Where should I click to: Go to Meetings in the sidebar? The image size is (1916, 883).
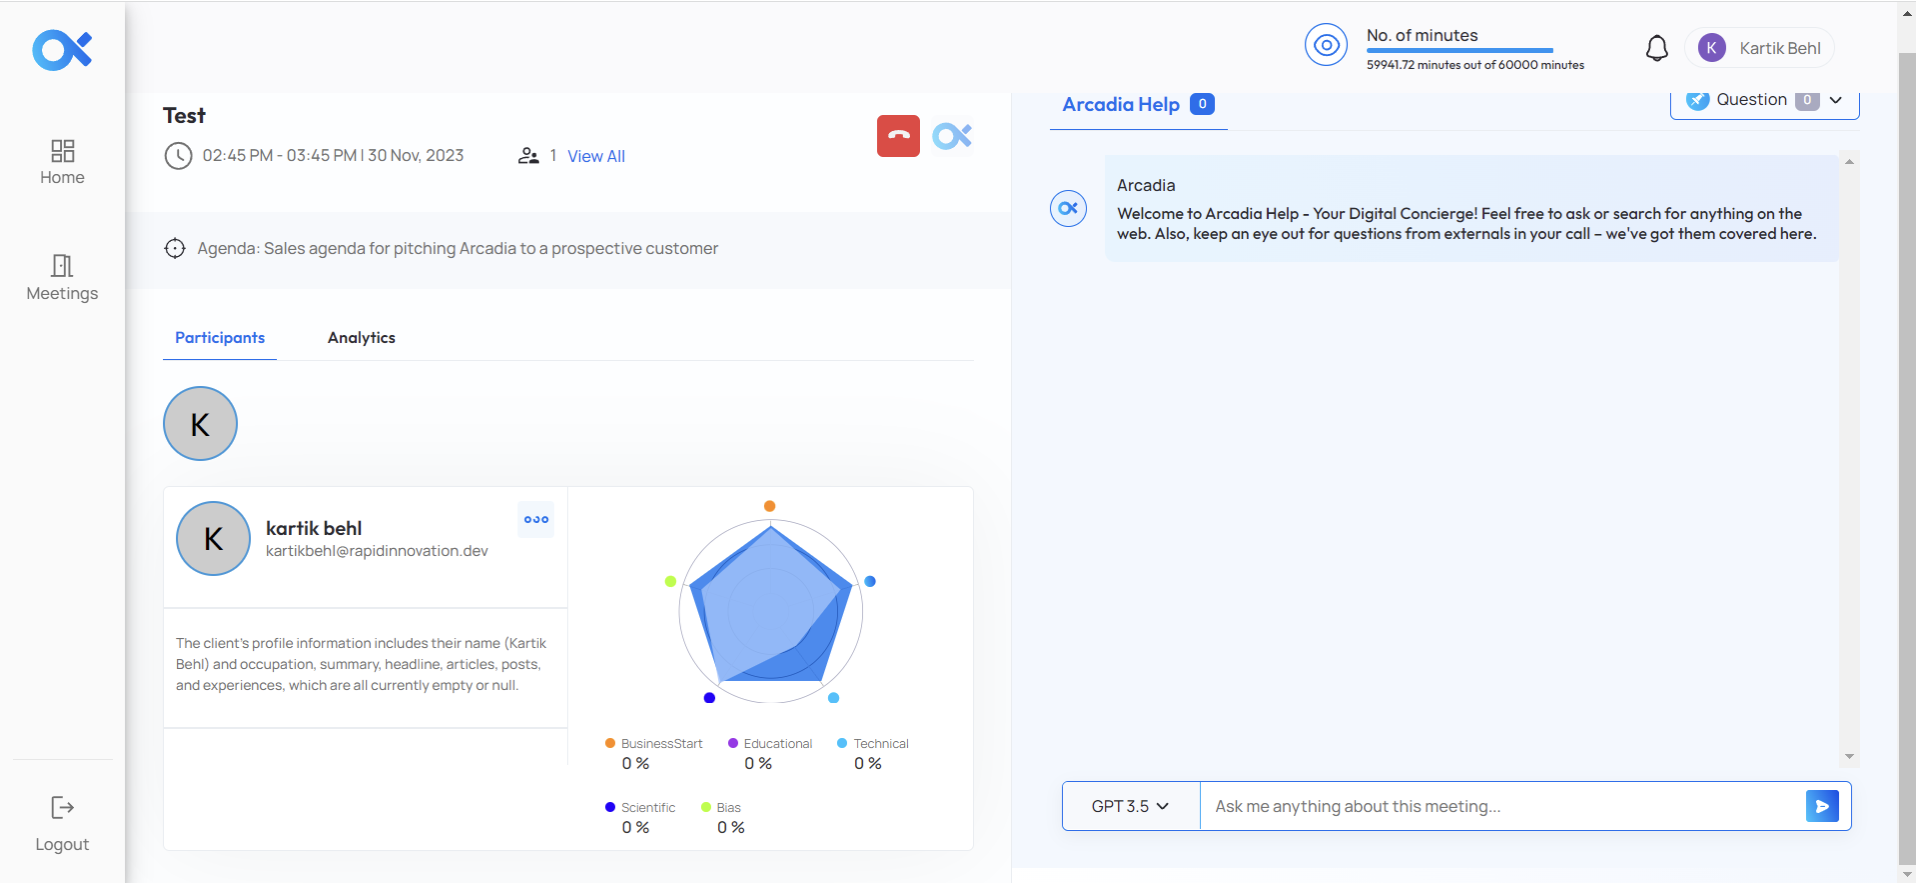point(62,278)
